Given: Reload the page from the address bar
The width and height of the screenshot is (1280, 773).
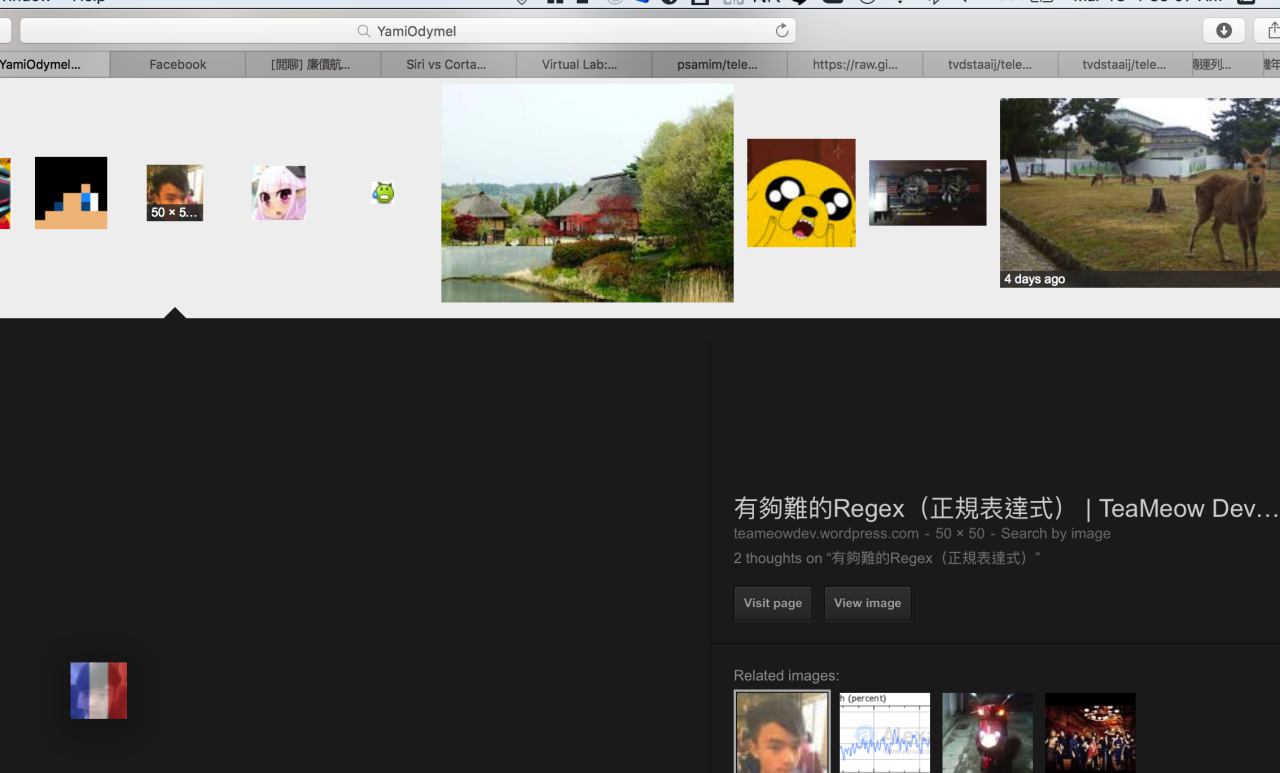Looking at the screenshot, I should (x=782, y=31).
